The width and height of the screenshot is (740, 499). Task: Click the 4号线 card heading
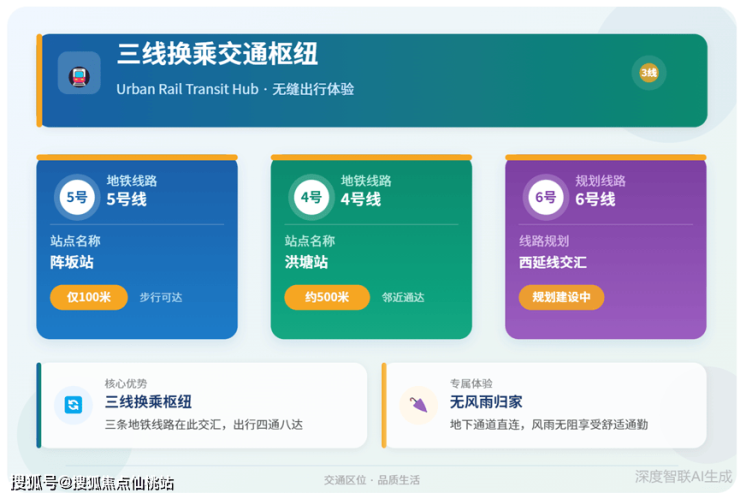361,200
